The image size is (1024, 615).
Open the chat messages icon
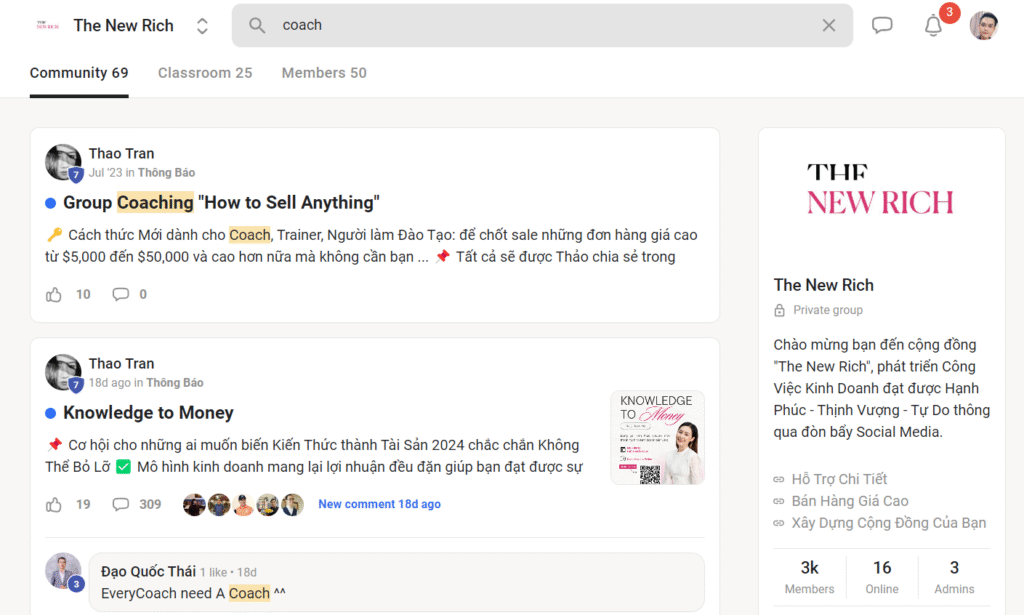coord(882,25)
